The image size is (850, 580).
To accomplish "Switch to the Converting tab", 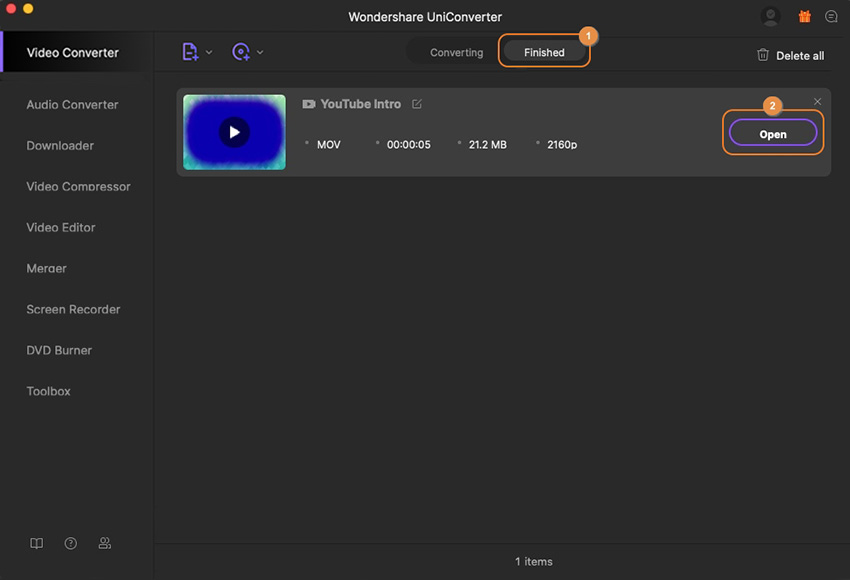I will (456, 53).
